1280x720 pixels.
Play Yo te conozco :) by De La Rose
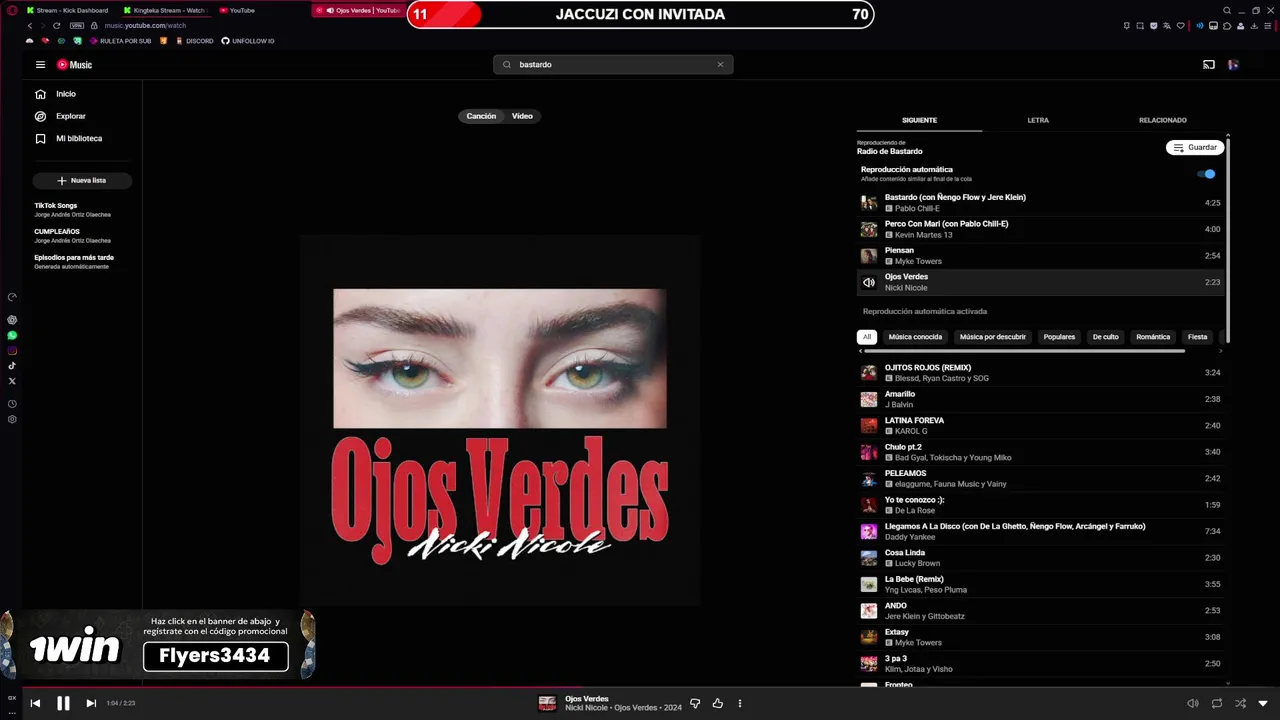tap(1040, 505)
